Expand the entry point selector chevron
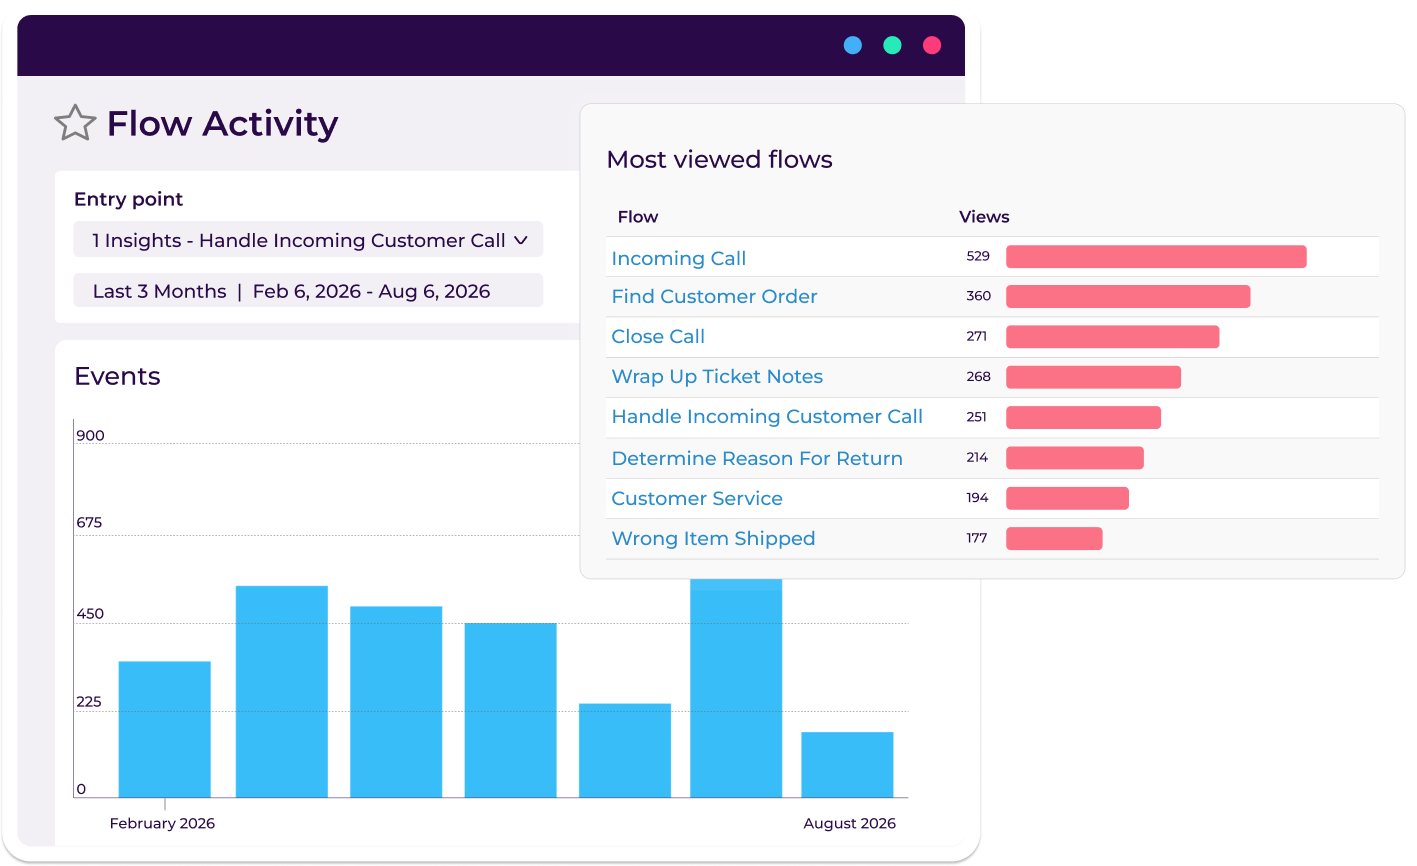Image resolution: width=1417 pixels, height=866 pixels. tap(521, 239)
